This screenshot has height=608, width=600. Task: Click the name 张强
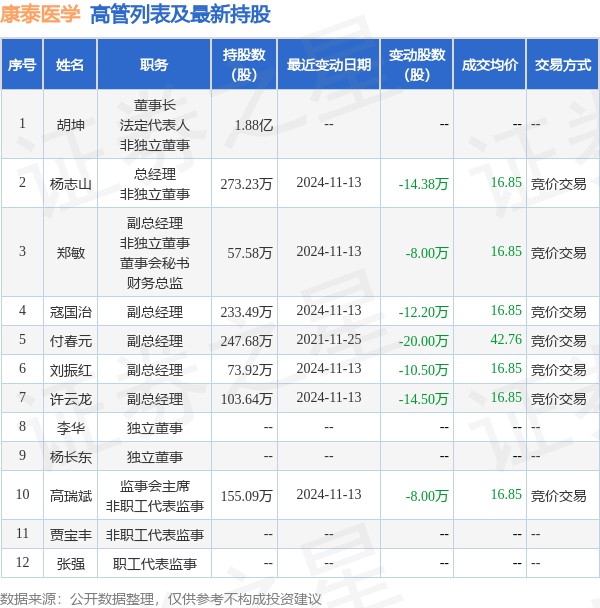[70, 563]
